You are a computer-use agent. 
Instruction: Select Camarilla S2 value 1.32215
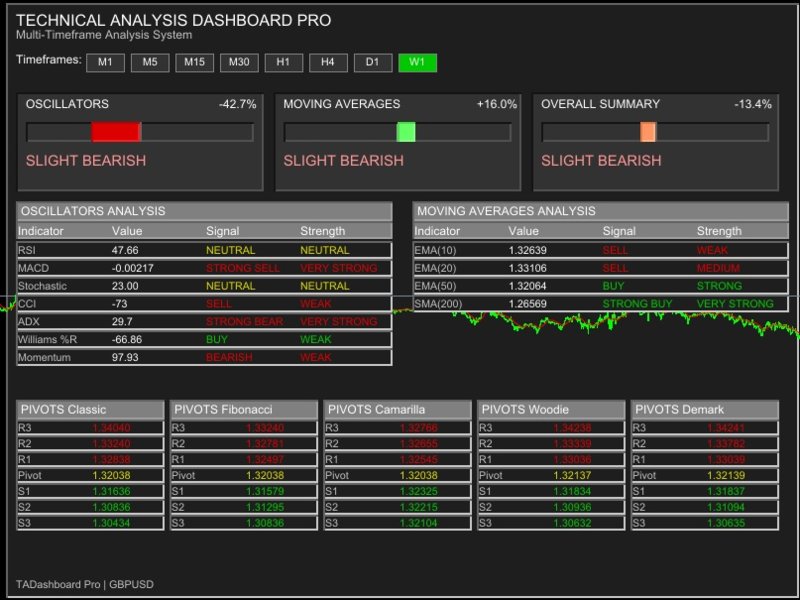click(x=418, y=507)
